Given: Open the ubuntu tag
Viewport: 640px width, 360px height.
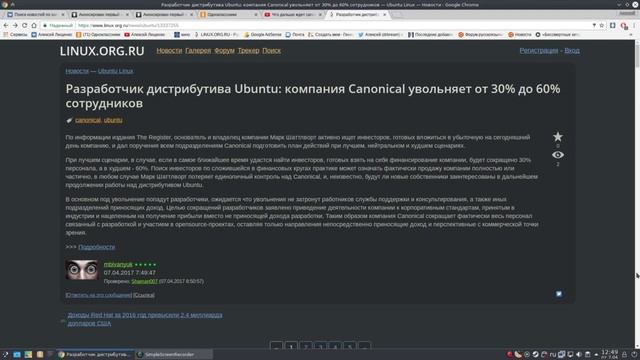Looking at the screenshot, I should [113, 120].
